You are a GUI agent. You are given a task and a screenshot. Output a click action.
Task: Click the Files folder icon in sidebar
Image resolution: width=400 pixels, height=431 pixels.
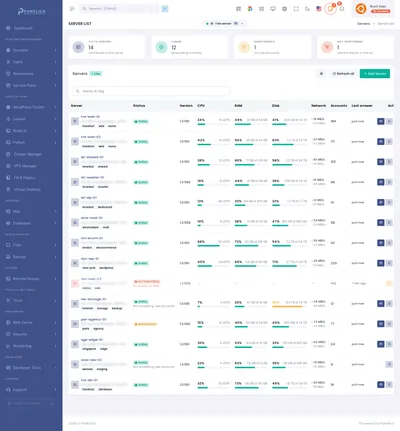[8, 245]
